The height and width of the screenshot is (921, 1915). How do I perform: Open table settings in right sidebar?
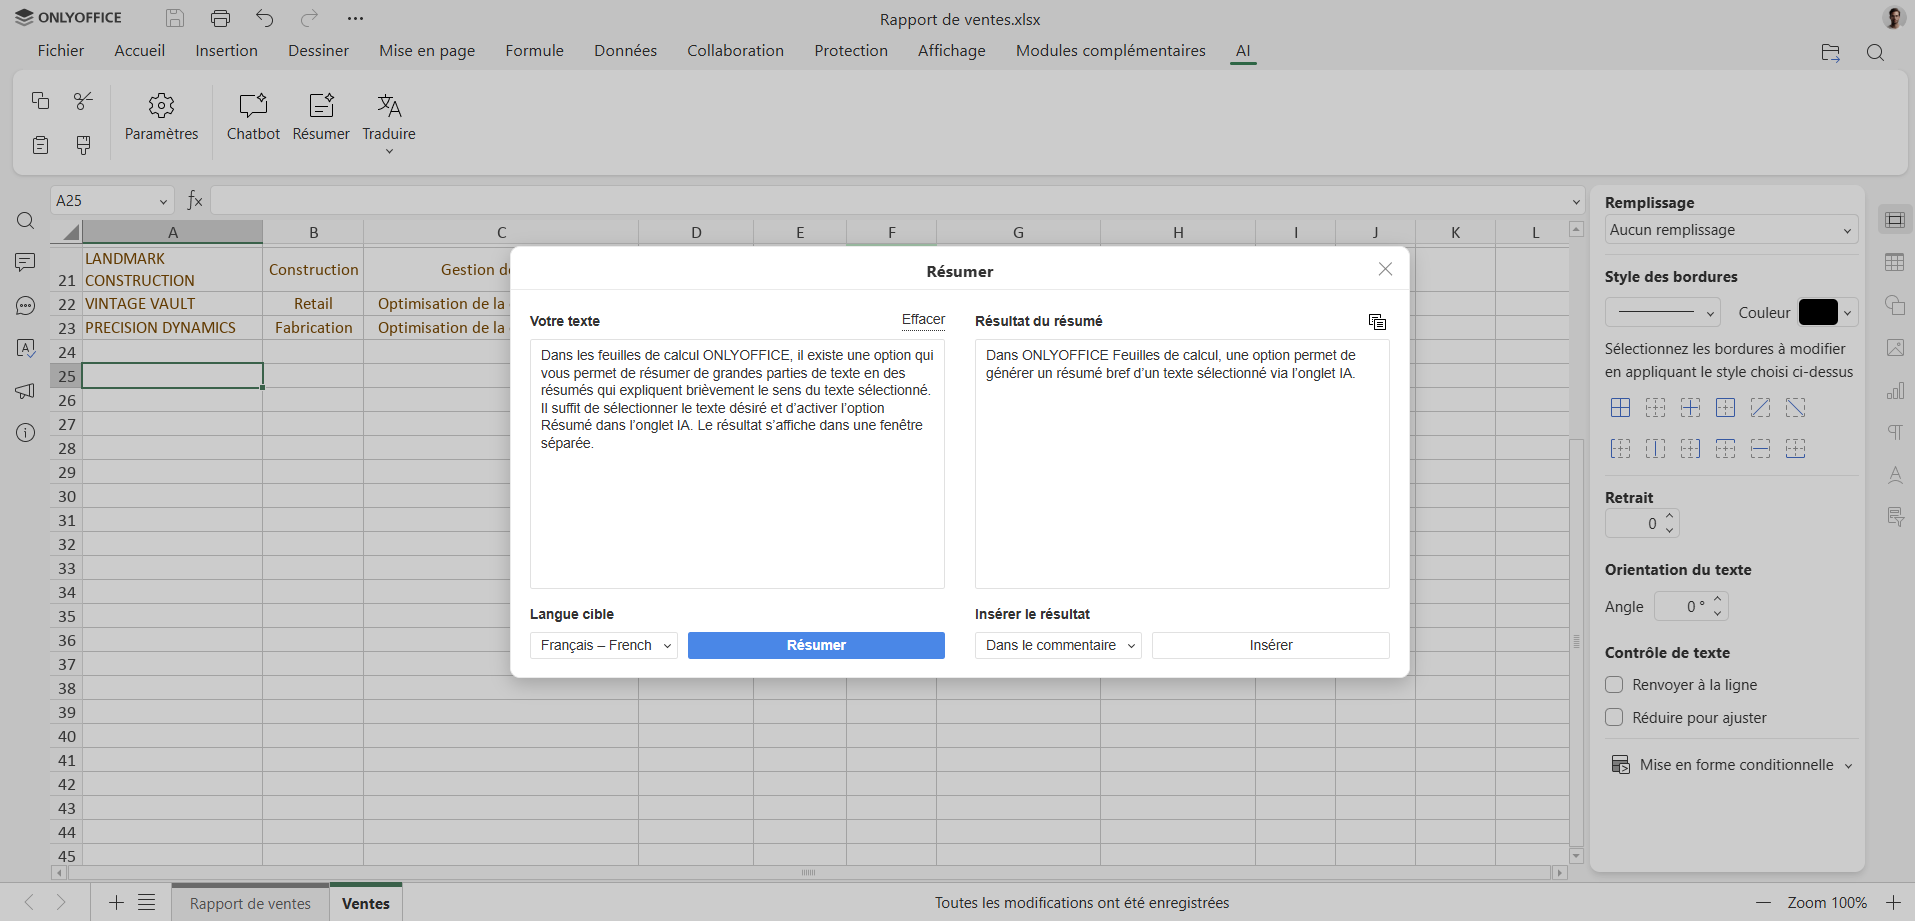pyautogui.click(x=1895, y=262)
